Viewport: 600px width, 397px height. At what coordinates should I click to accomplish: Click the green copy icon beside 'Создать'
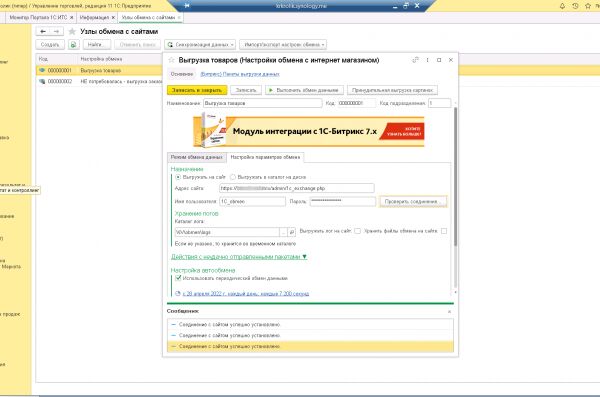pyautogui.click(x=73, y=45)
